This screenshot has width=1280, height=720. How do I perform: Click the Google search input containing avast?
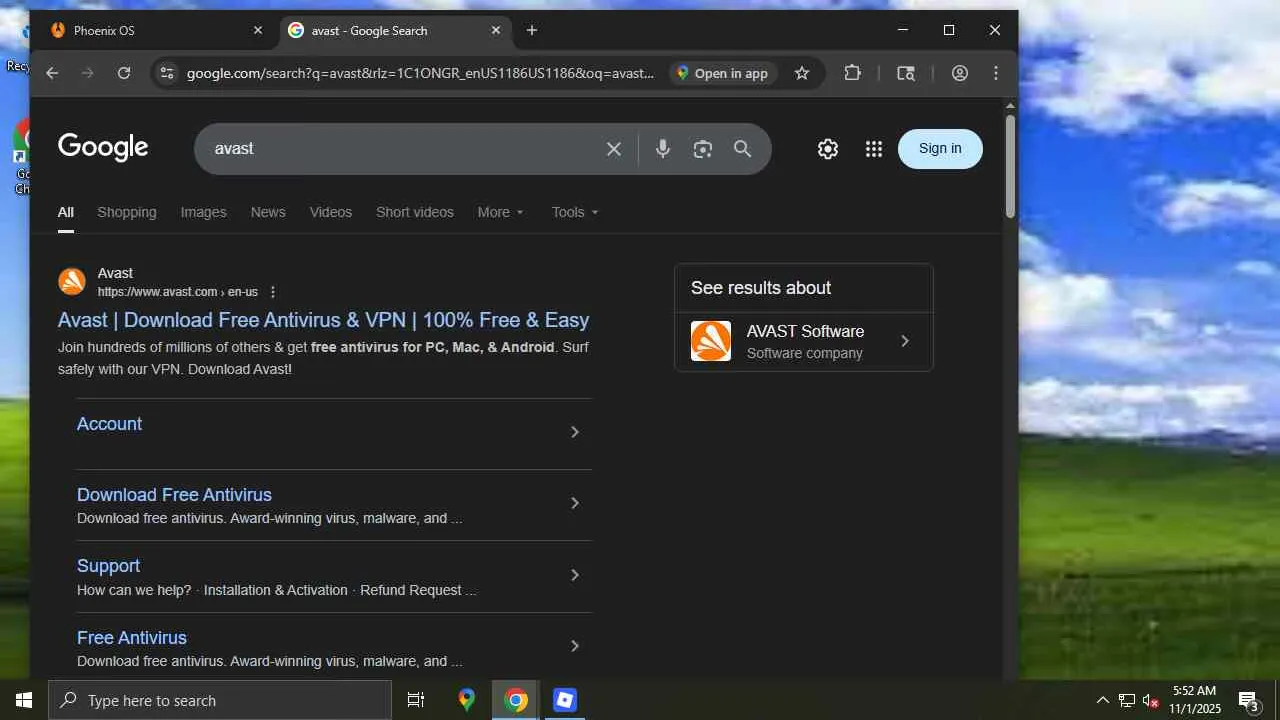click(x=402, y=149)
